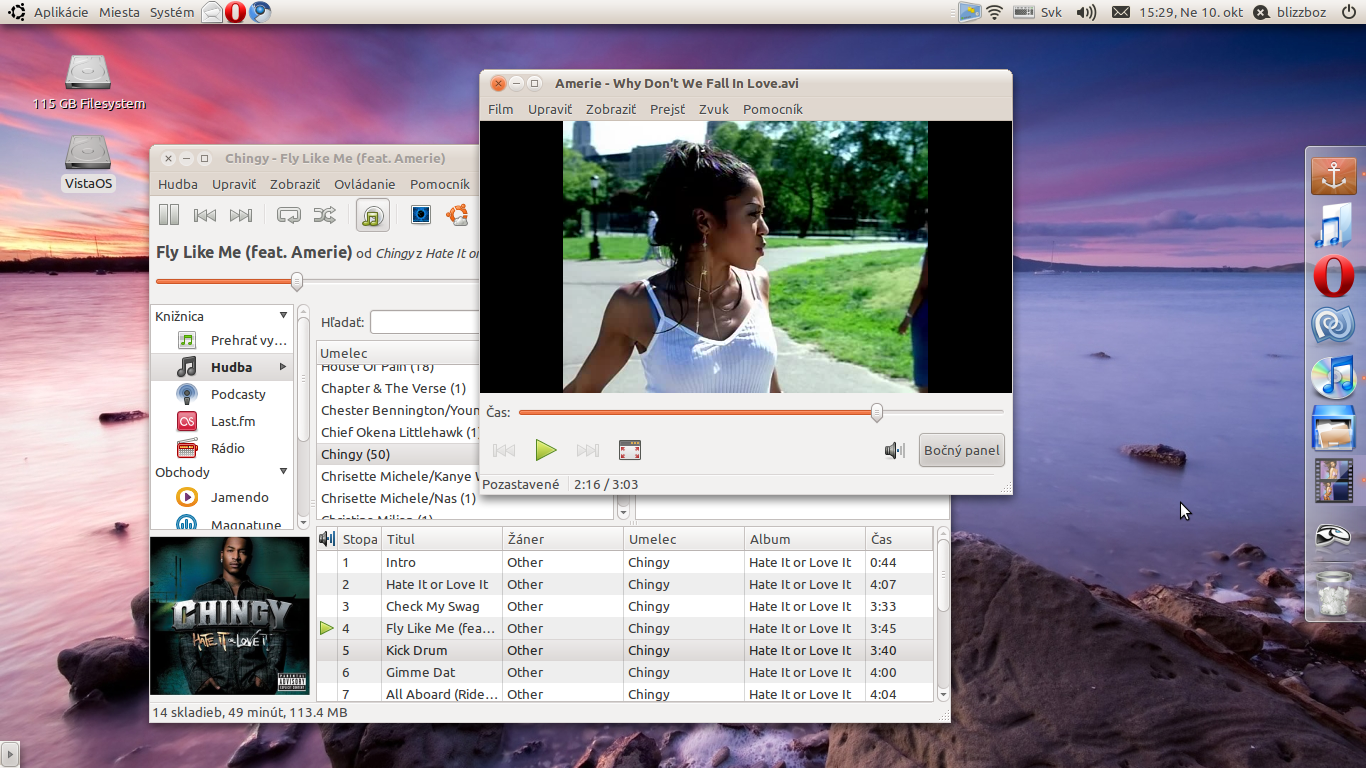Adjust video player volume button
1366x768 pixels.
(x=894, y=450)
